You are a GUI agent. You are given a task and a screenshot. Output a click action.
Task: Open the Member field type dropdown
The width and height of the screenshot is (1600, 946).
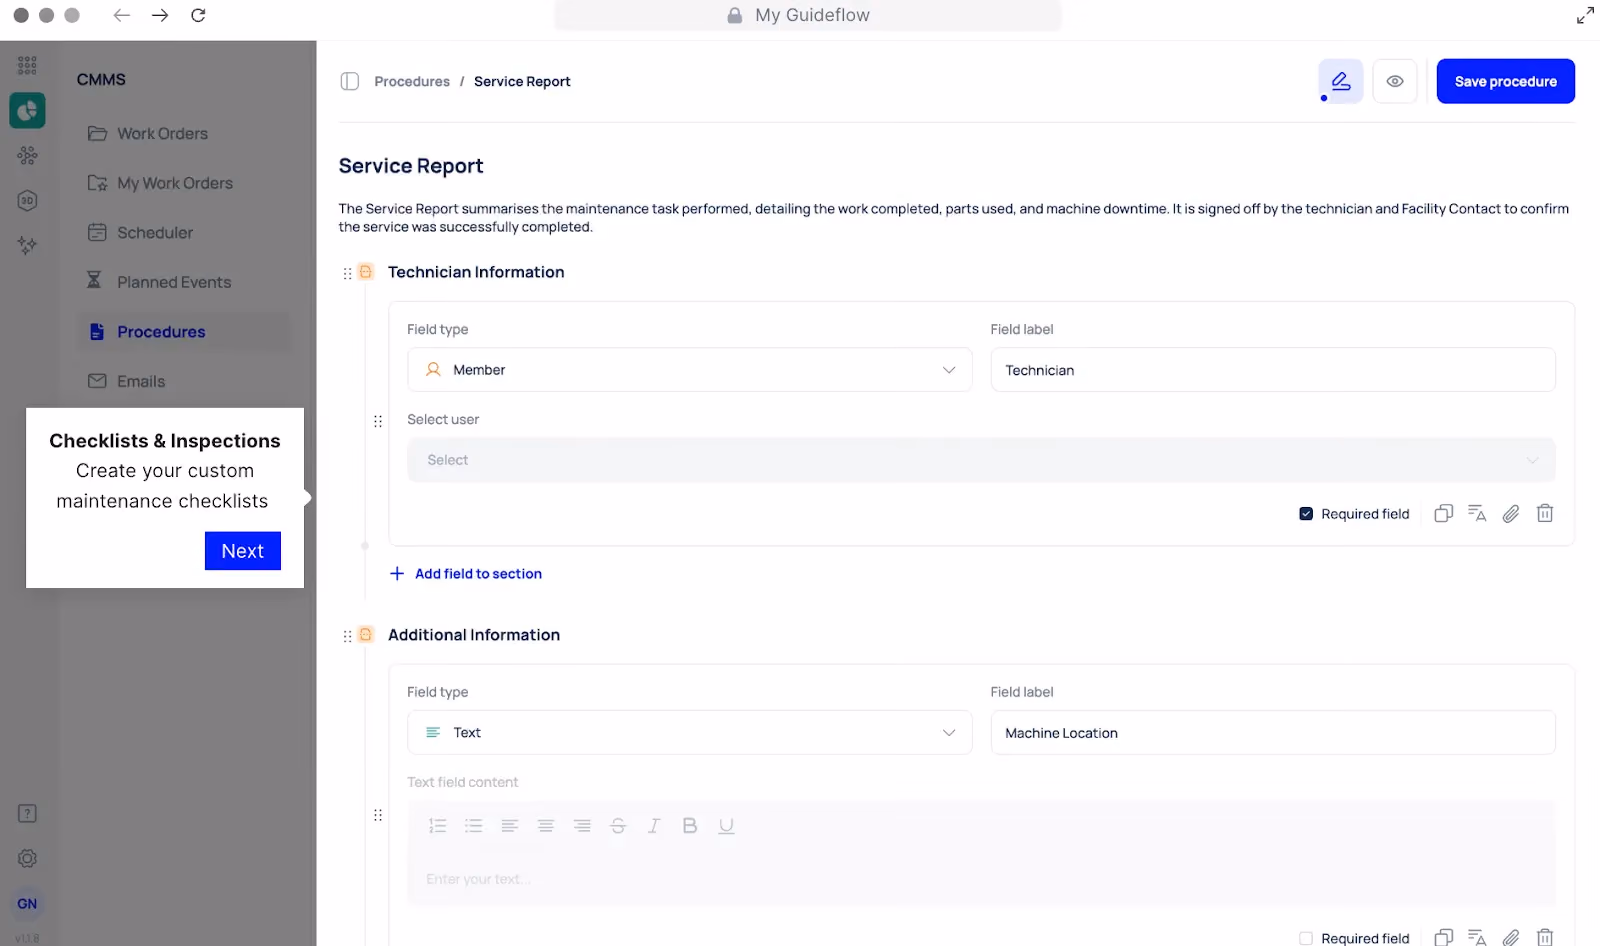click(x=689, y=369)
